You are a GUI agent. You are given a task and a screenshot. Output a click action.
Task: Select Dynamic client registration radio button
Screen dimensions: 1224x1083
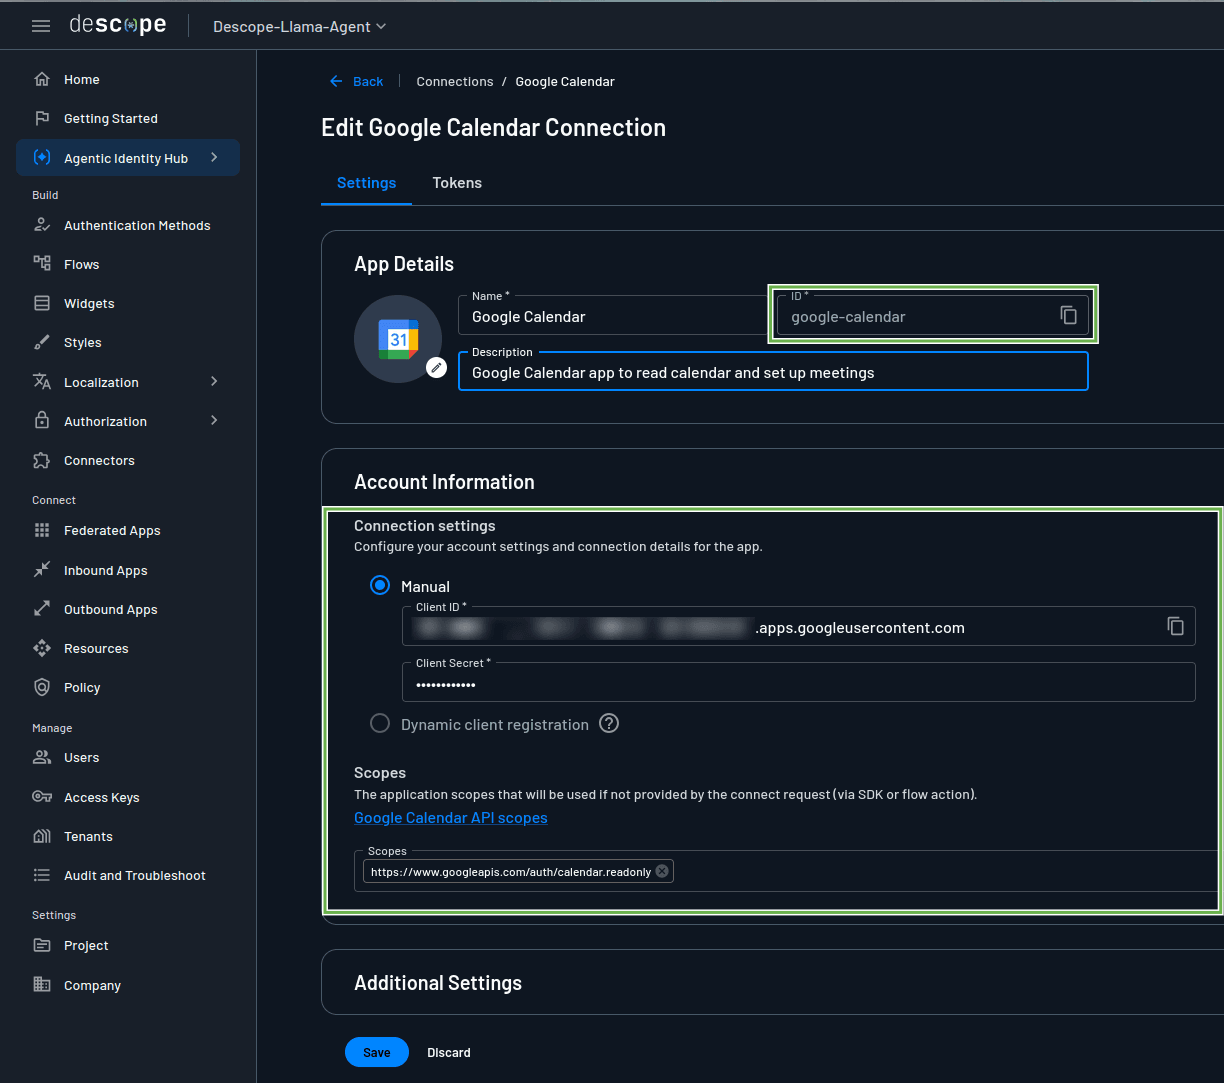click(x=380, y=724)
